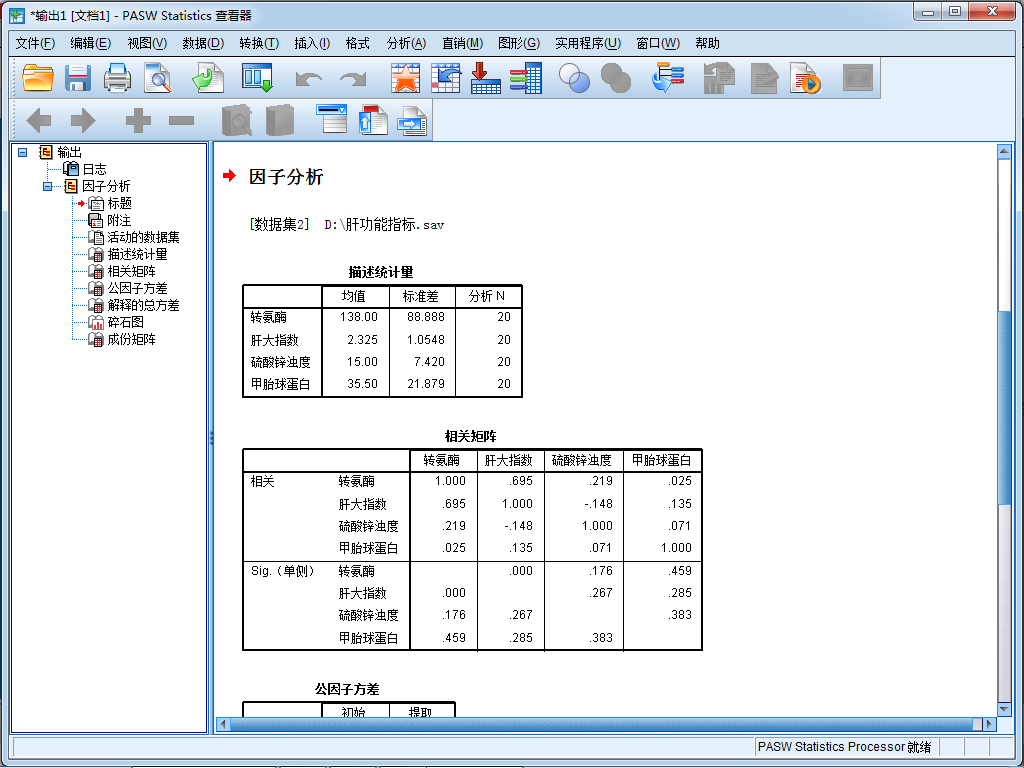Click the Demote right arrow icon
This screenshot has height=768, width=1024.
coord(83,120)
